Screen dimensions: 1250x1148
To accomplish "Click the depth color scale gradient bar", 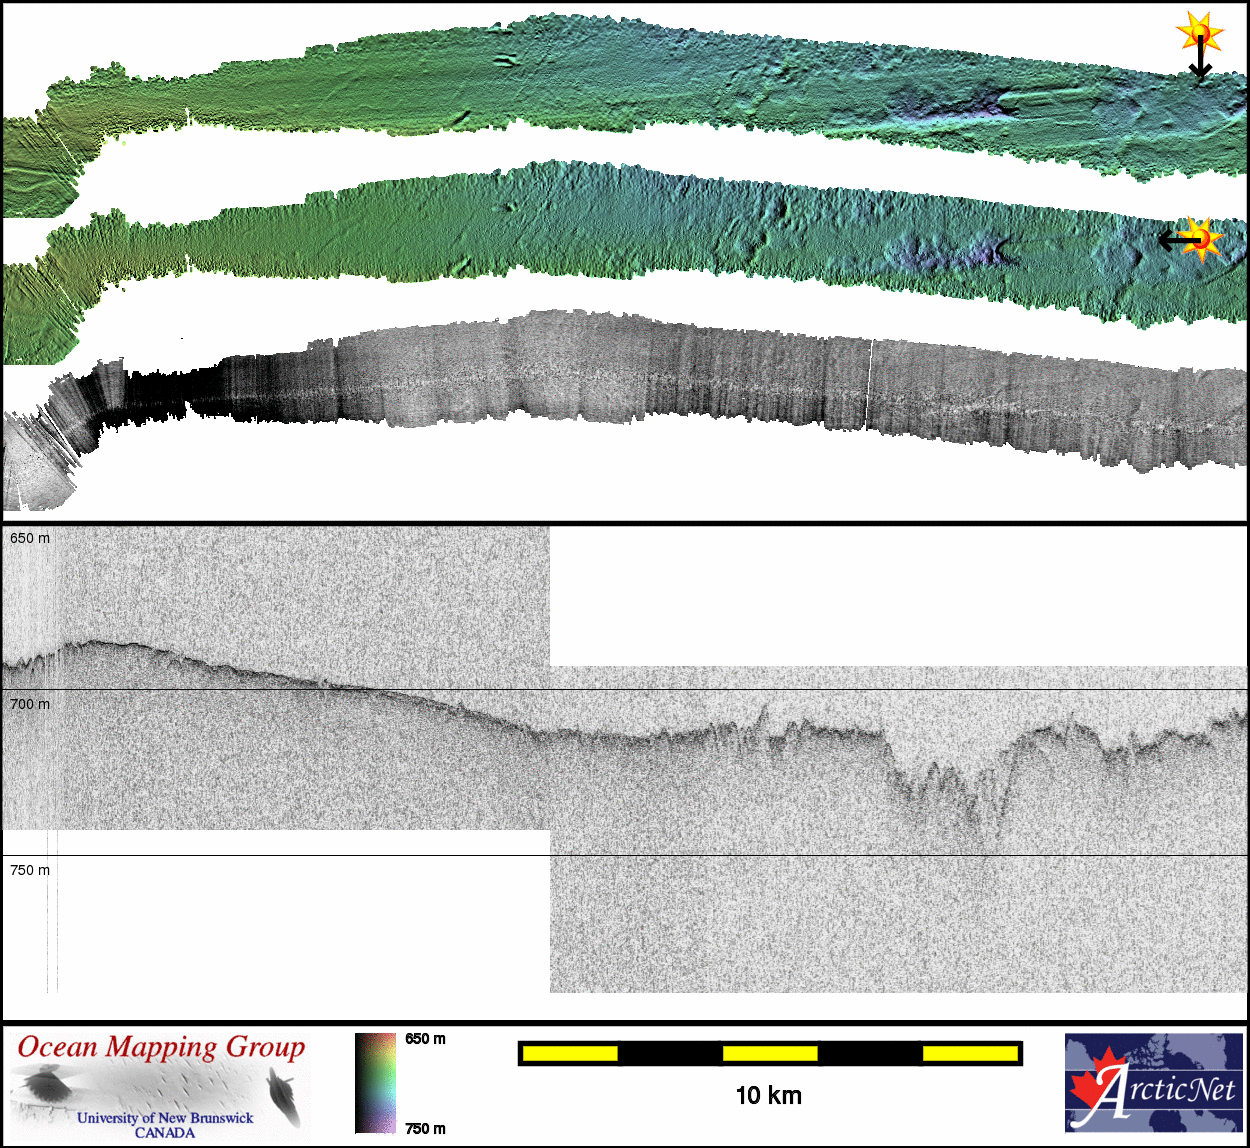I will pyautogui.click(x=375, y=1083).
